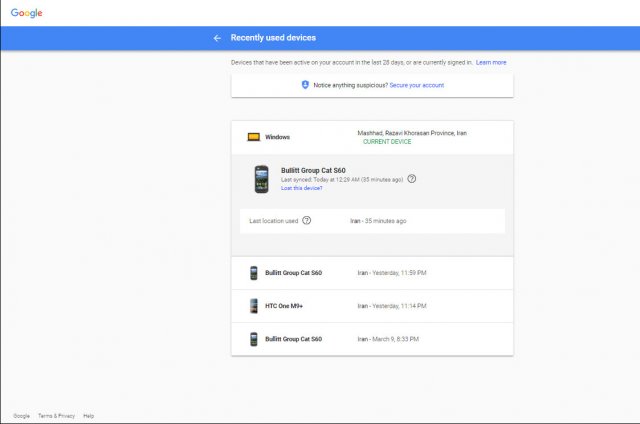Click the blue shield security icon

pos(305,85)
